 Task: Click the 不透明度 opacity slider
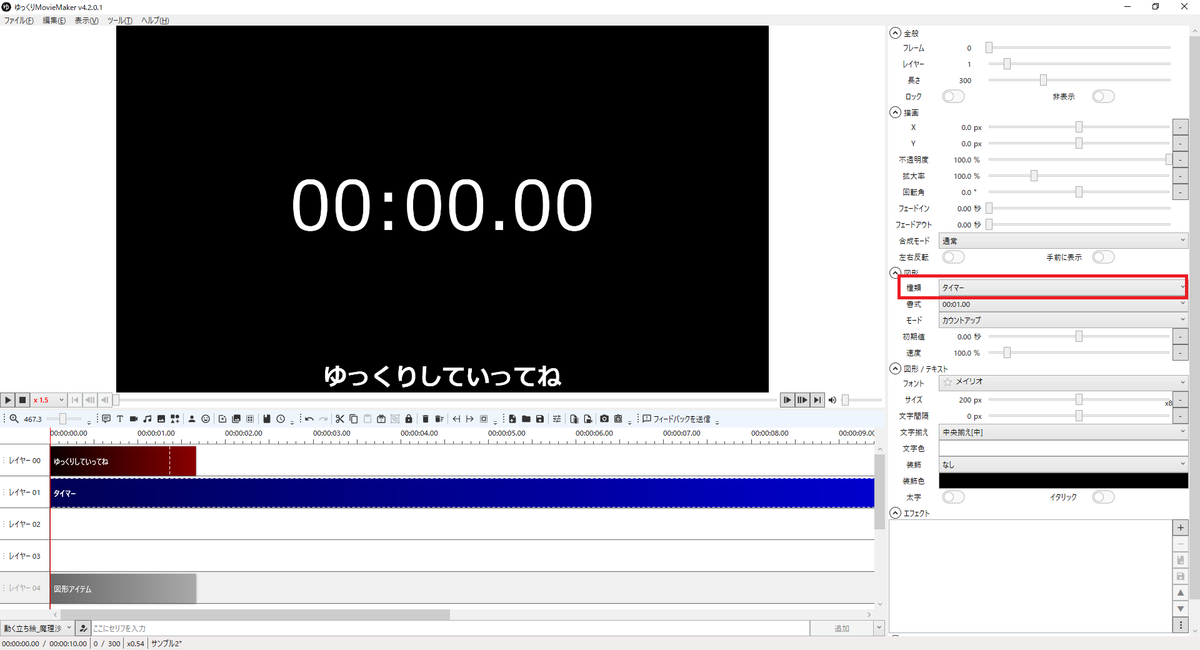(x=1079, y=160)
